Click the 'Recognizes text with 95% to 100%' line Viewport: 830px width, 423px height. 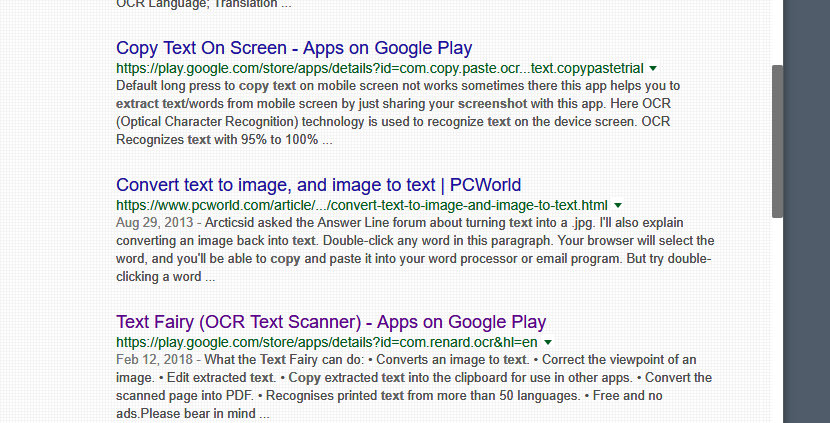[224, 140]
